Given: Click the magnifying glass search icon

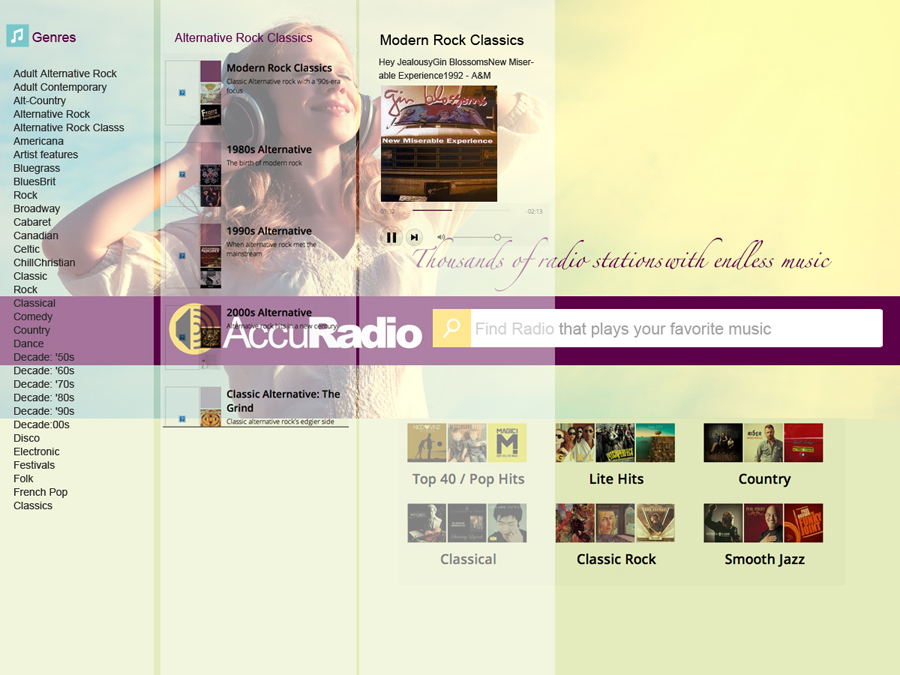Looking at the screenshot, I should tap(451, 328).
